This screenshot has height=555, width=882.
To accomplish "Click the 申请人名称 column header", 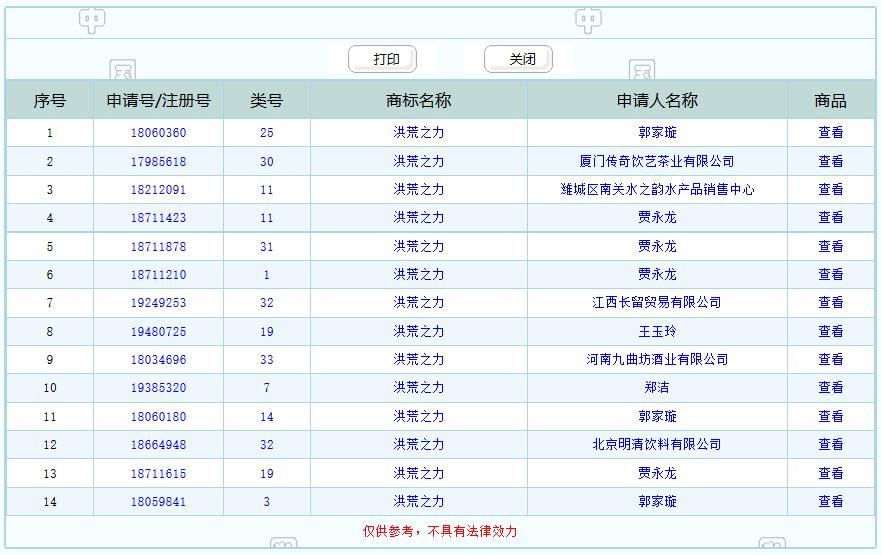I will click(657, 101).
